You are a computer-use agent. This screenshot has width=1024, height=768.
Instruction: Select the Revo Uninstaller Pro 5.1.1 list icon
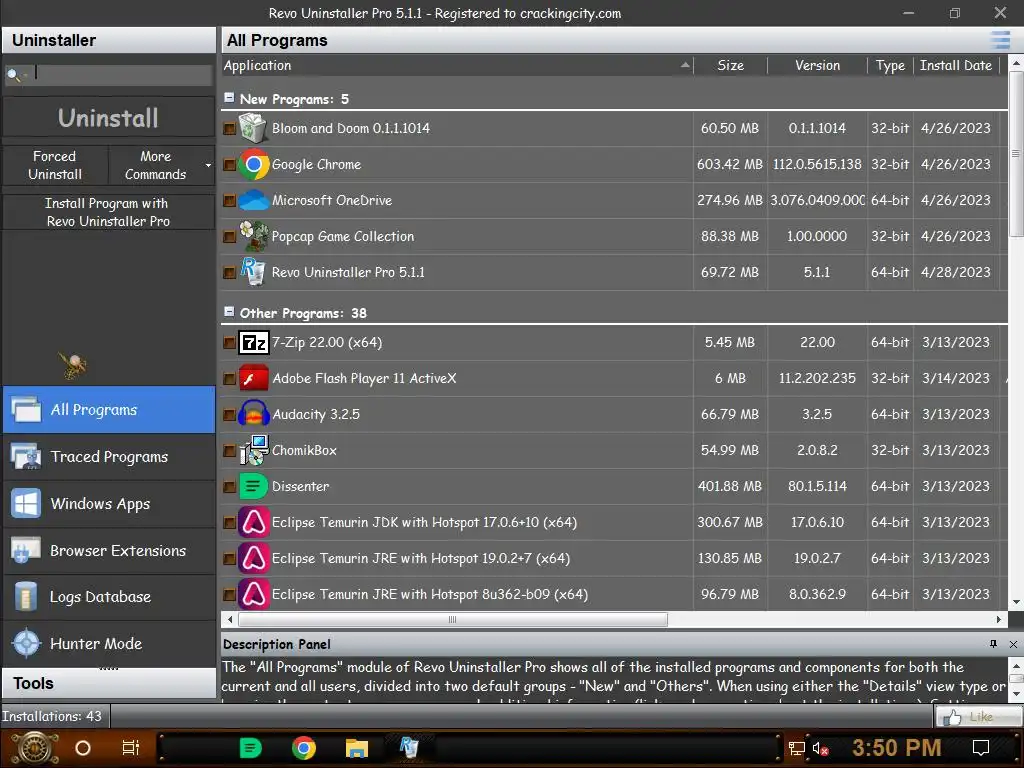pyautogui.click(x=253, y=272)
